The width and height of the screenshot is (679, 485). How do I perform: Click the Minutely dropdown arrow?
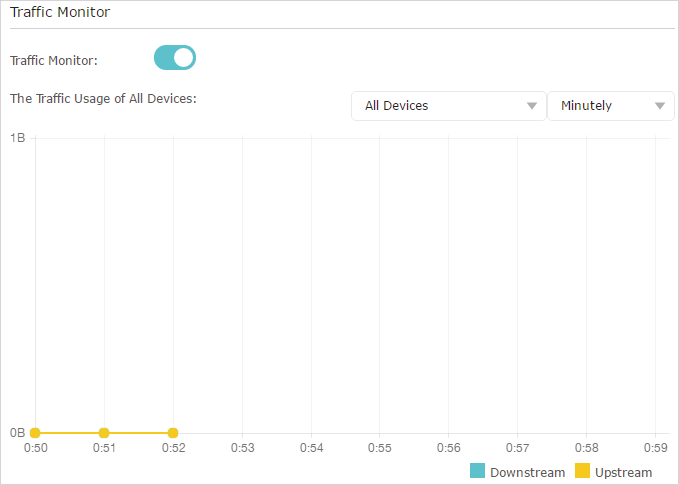[660, 106]
